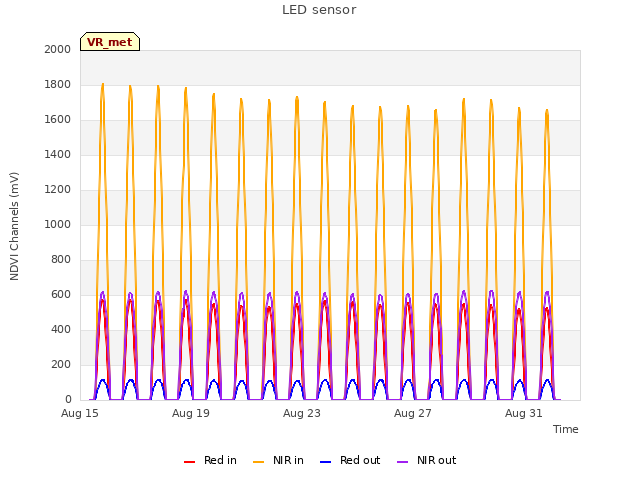Toggle the NIR in legend entry

point(278,460)
